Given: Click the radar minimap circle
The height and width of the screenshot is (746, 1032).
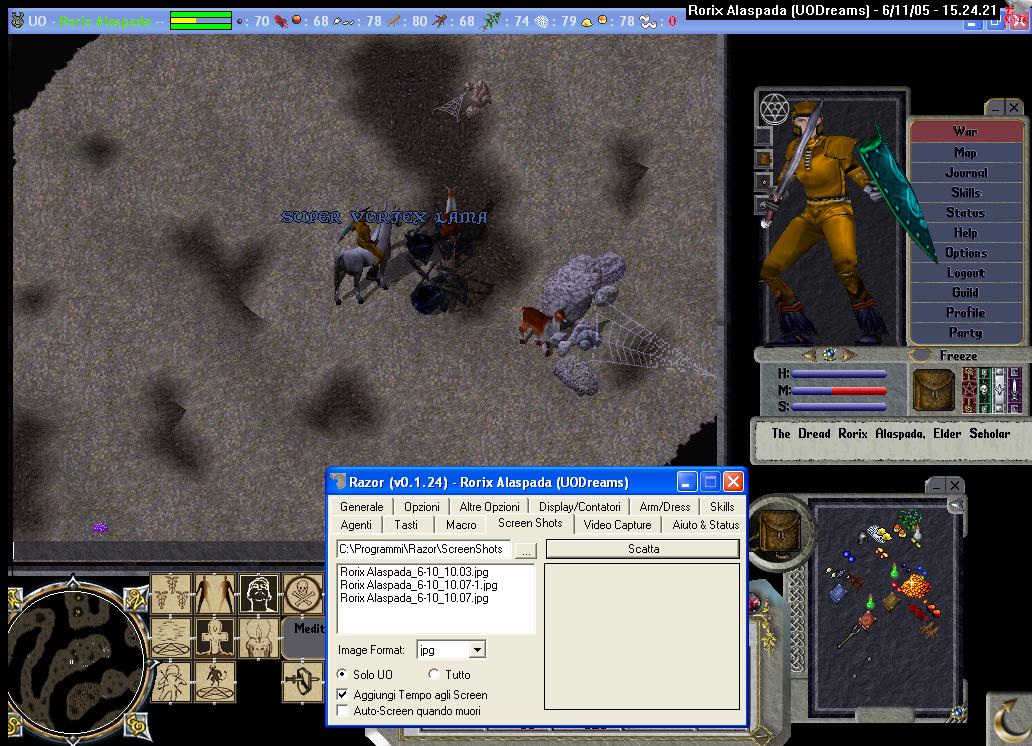Looking at the screenshot, I should 74,662.
